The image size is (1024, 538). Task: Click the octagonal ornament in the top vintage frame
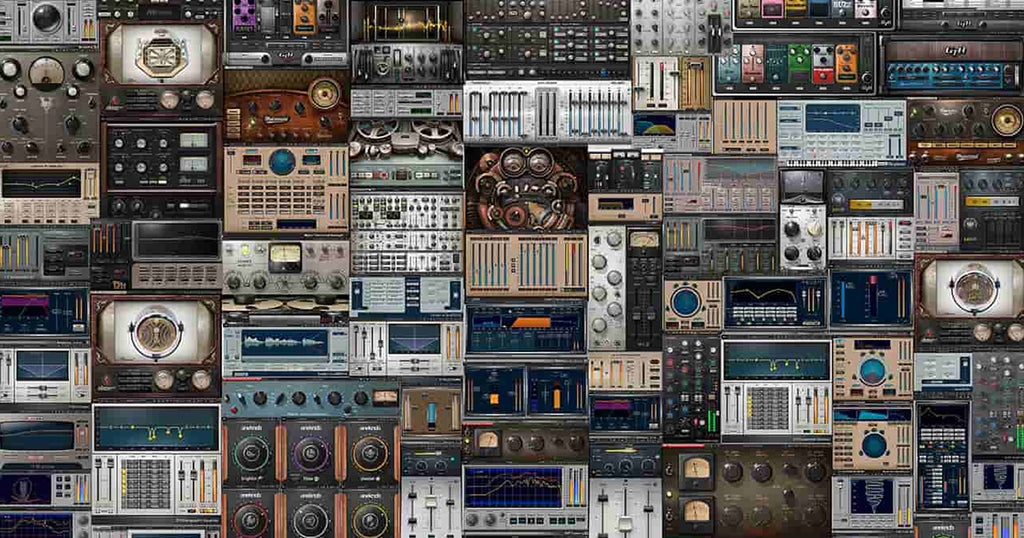[x=162, y=53]
